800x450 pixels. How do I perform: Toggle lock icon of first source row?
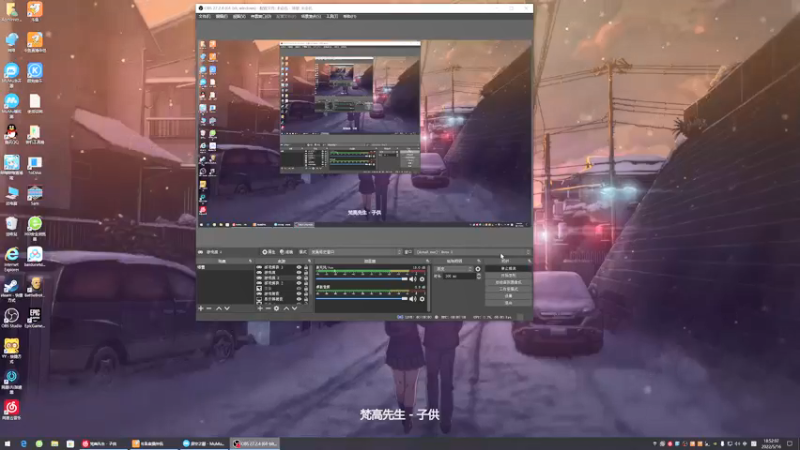(x=306, y=267)
